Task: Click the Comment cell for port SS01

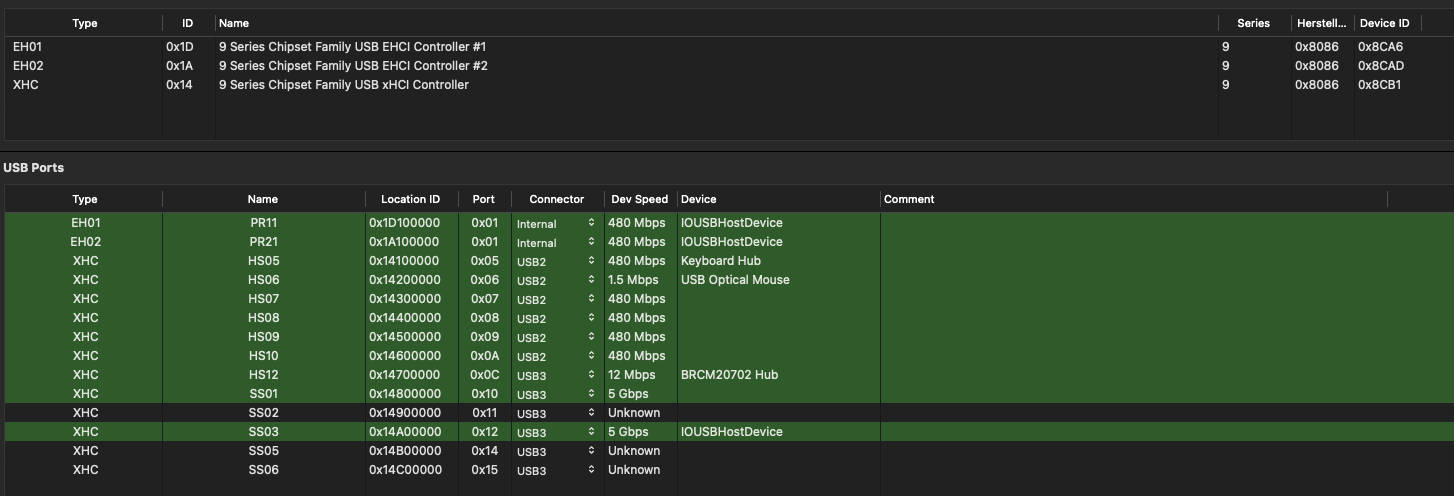Action: (1133, 394)
